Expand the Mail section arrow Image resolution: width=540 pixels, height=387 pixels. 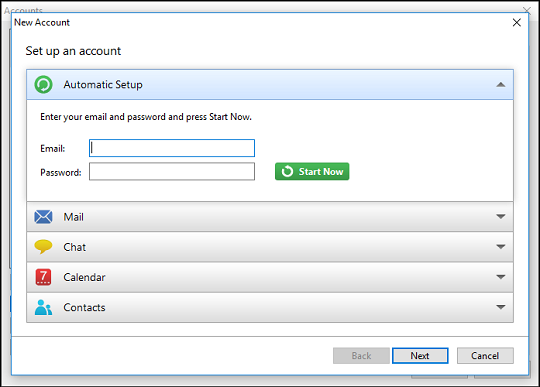point(501,217)
